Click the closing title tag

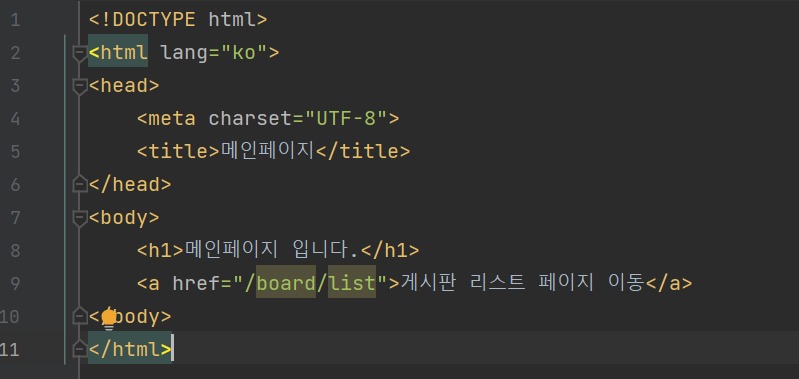click(x=363, y=151)
